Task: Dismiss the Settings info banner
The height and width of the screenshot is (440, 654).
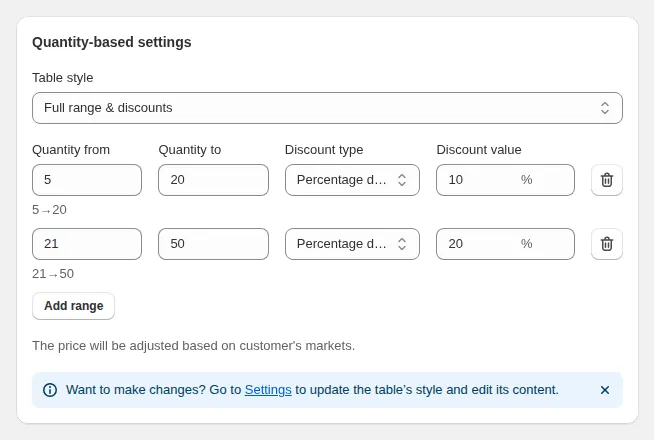Action: (x=605, y=390)
